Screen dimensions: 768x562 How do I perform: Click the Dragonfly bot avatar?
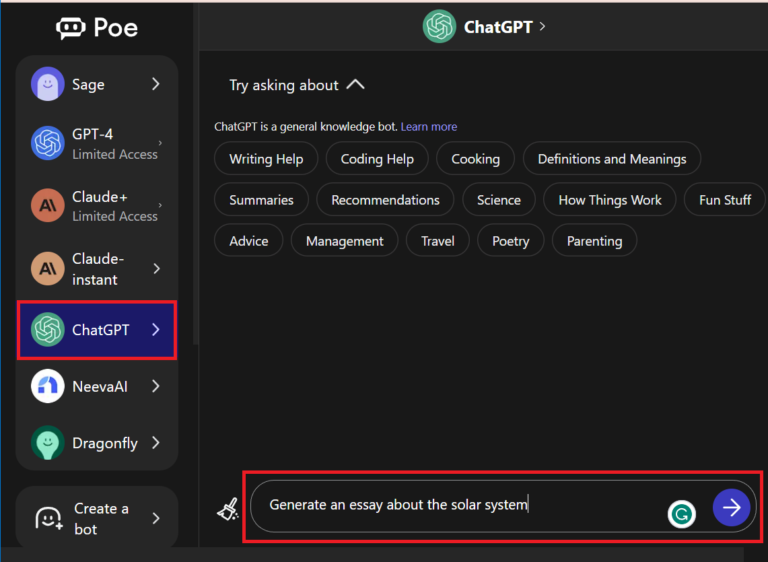[48, 443]
